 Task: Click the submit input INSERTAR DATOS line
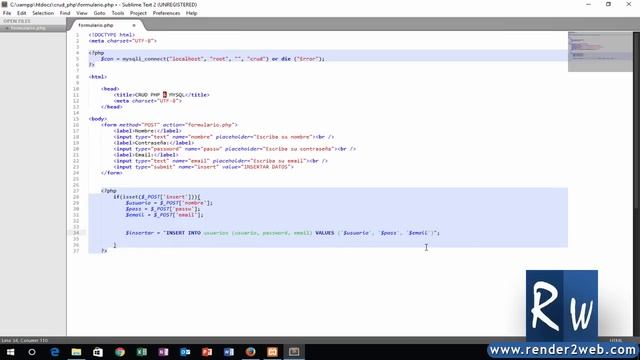203,167
